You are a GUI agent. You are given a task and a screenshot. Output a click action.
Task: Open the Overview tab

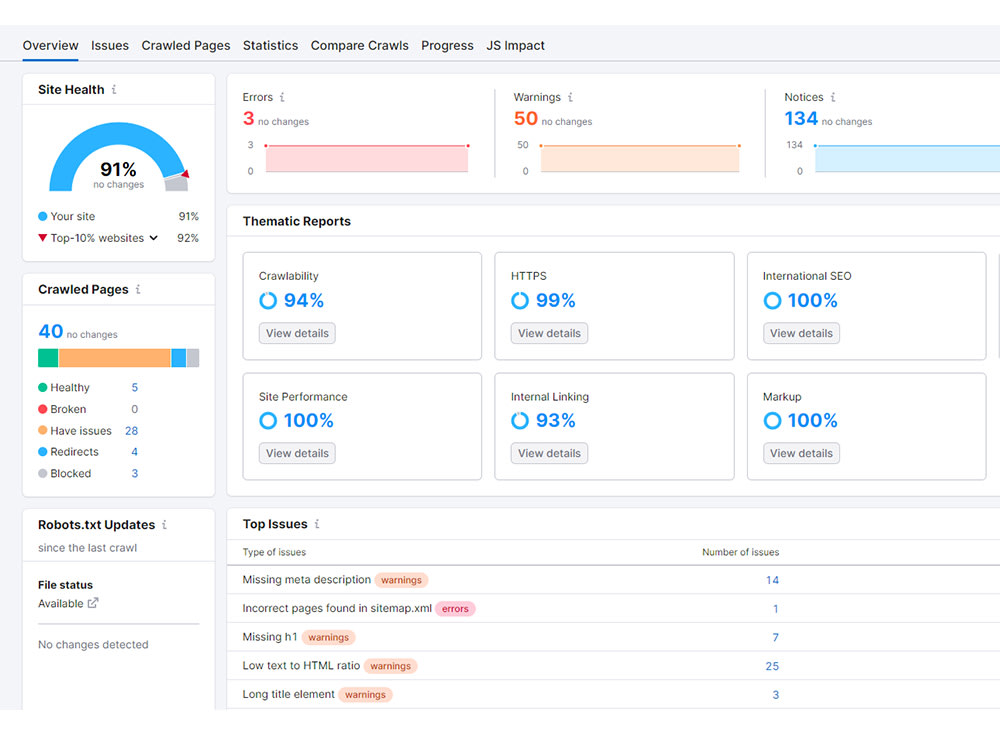coord(50,45)
